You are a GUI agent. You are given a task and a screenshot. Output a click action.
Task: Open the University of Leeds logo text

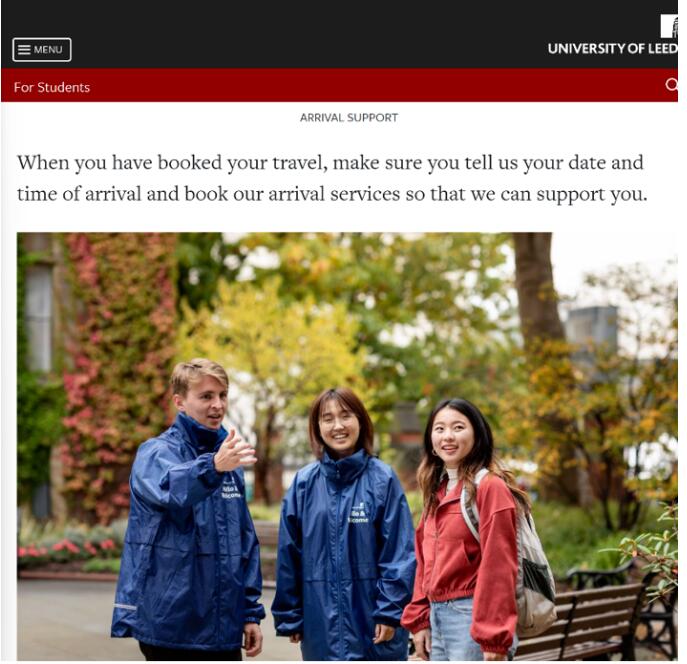click(613, 49)
